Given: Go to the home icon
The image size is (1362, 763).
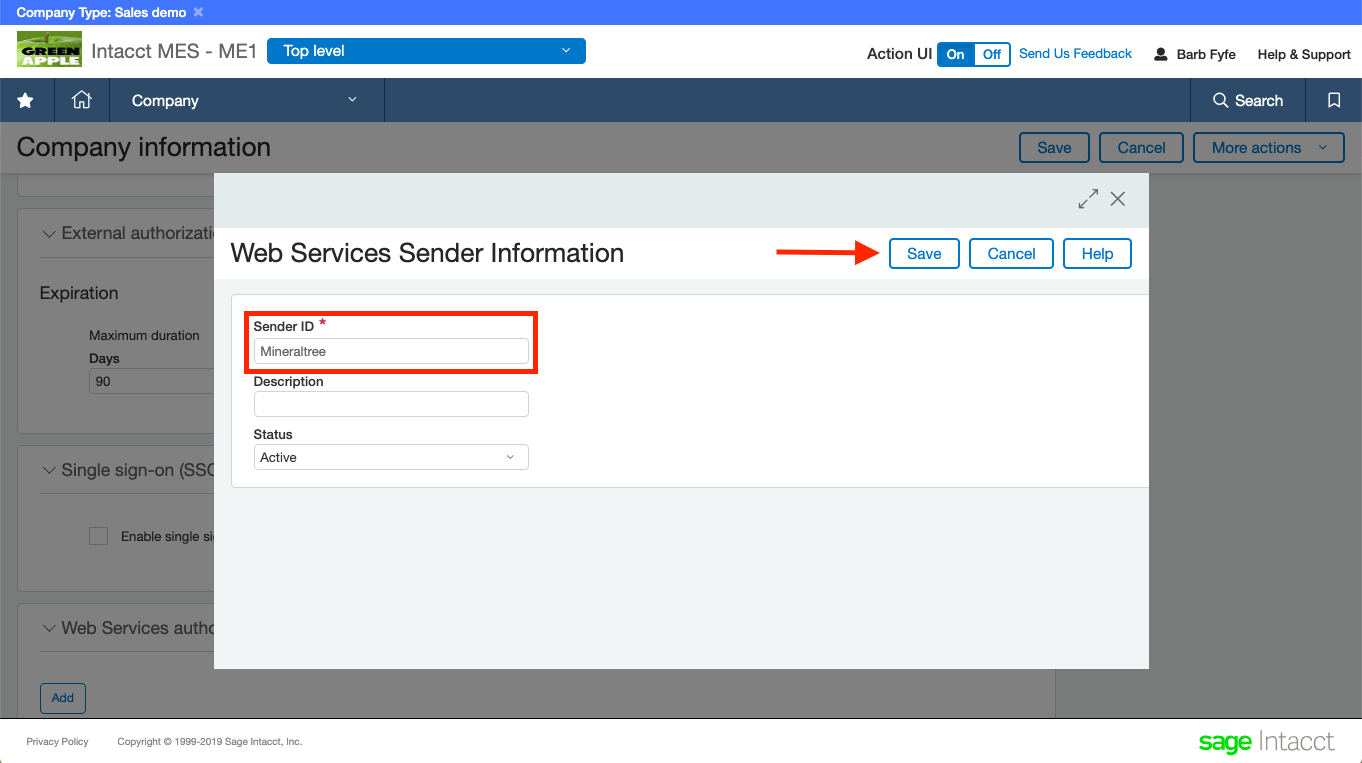Looking at the screenshot, I should point(82,100).
